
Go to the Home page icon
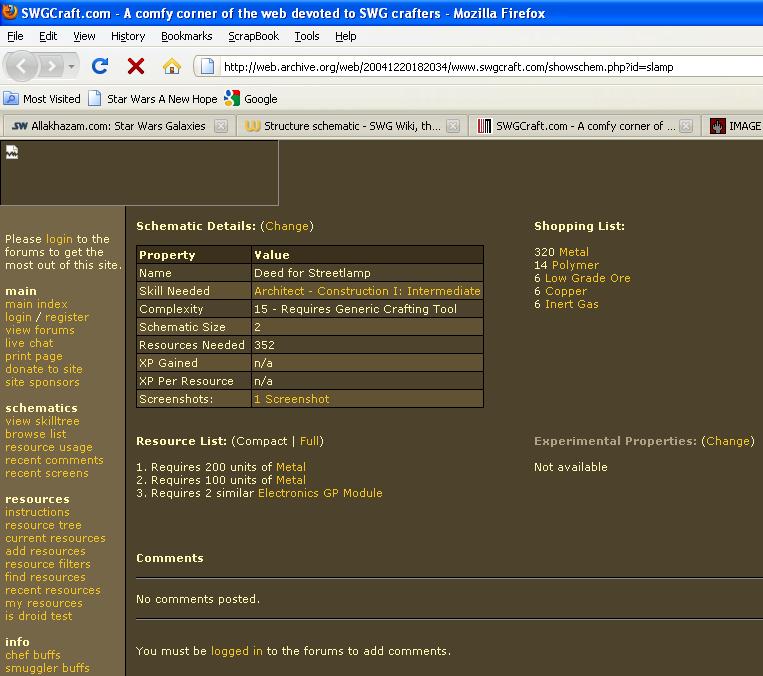172,66
